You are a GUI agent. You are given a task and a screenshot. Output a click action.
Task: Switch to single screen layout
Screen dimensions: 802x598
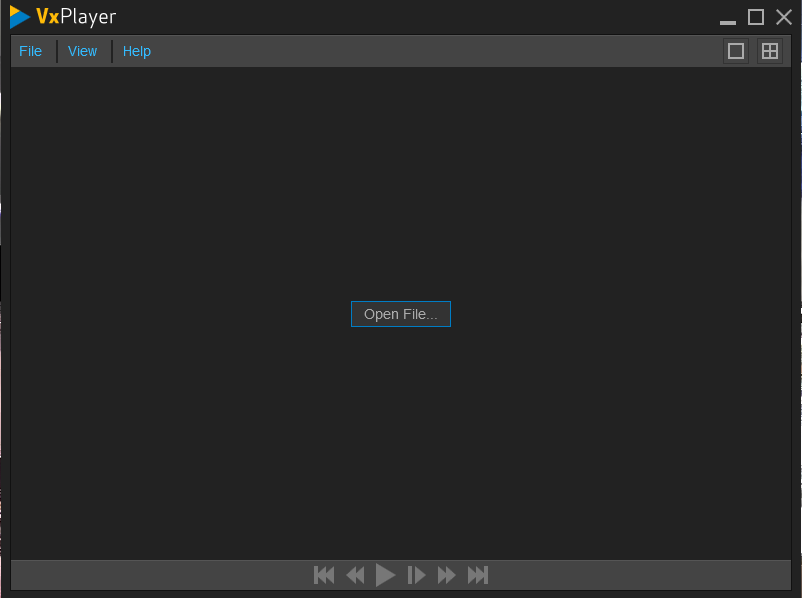[736, 50]
